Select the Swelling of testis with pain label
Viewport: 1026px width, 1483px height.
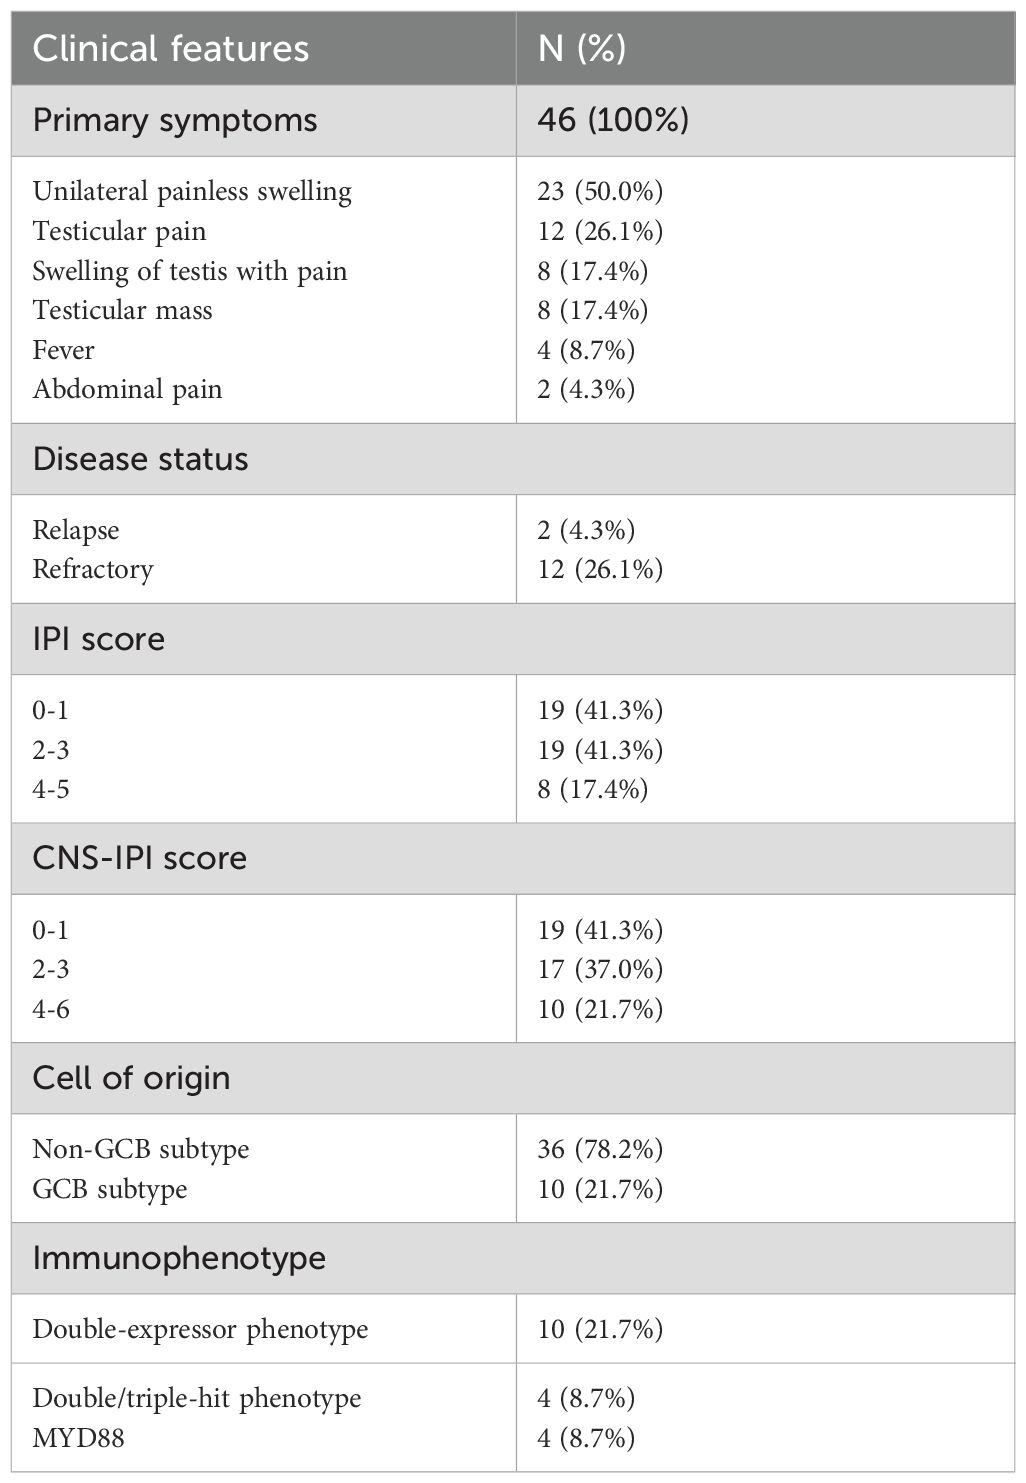tap(190, 271)
